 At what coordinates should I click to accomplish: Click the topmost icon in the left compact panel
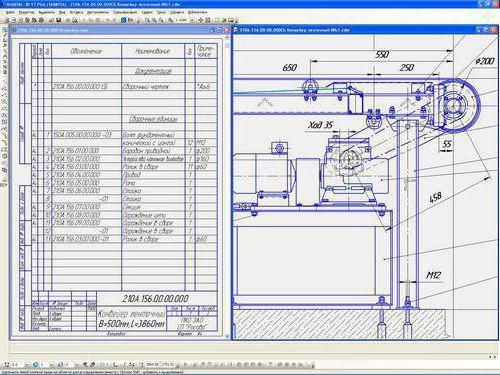pyautogui.click(x=5, y=30)
